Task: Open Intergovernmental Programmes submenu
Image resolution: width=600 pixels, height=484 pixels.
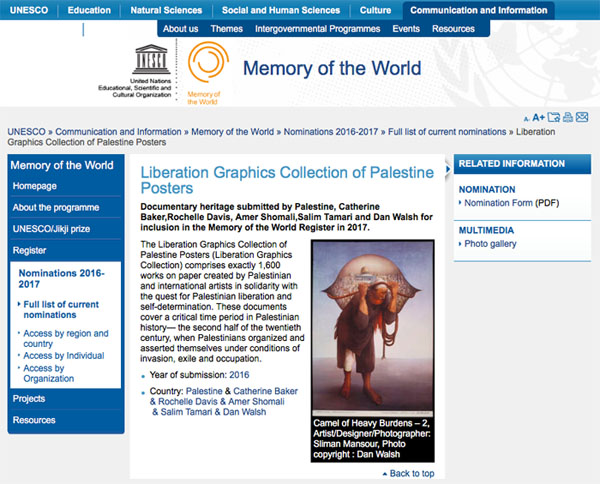Action: (x=318, y=29)
